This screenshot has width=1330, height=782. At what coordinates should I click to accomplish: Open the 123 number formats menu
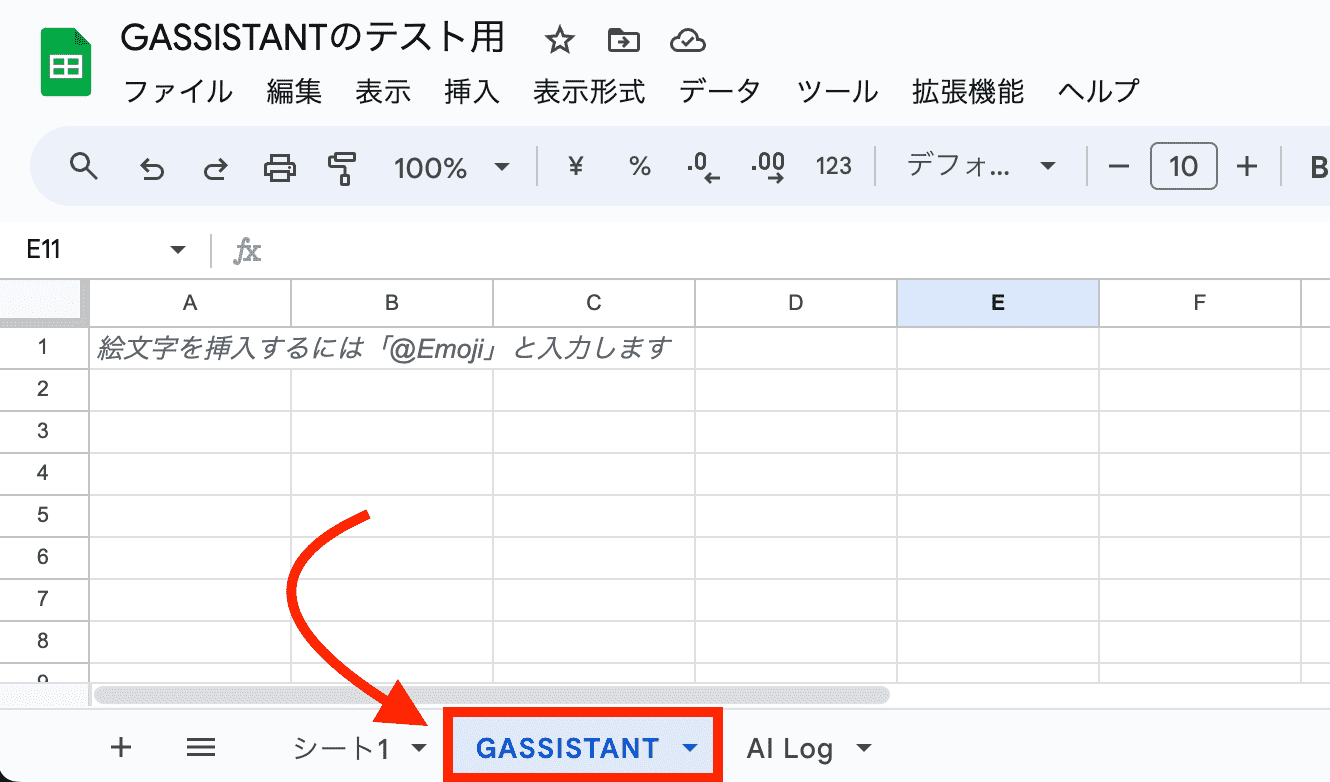tap(834, 166)
